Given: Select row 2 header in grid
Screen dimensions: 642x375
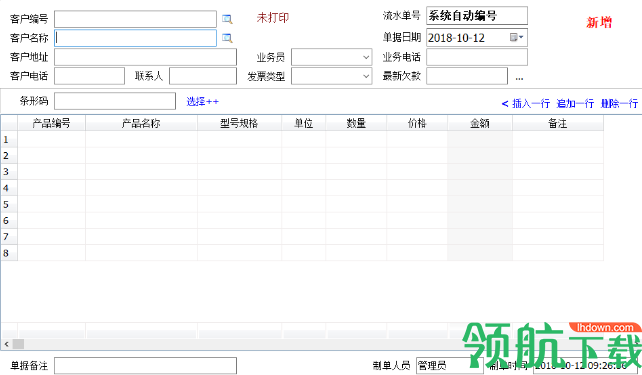Looking at the screenshot, I should pos(9,156).
